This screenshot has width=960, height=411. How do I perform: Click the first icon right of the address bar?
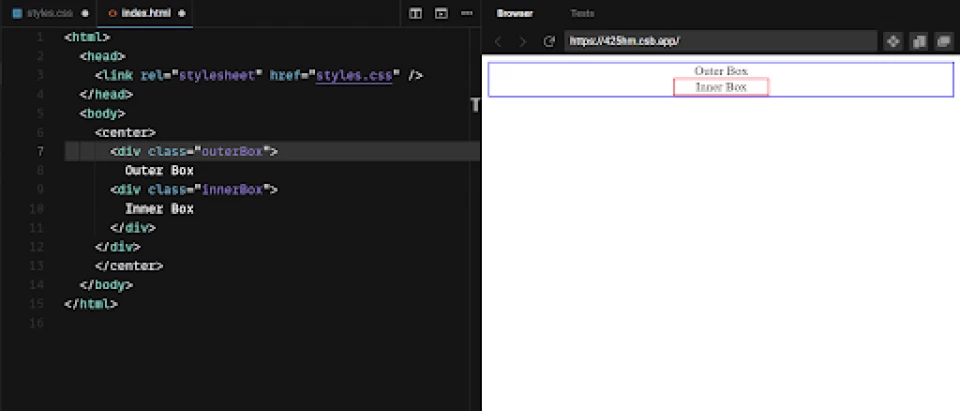click(x=893, y=41)
